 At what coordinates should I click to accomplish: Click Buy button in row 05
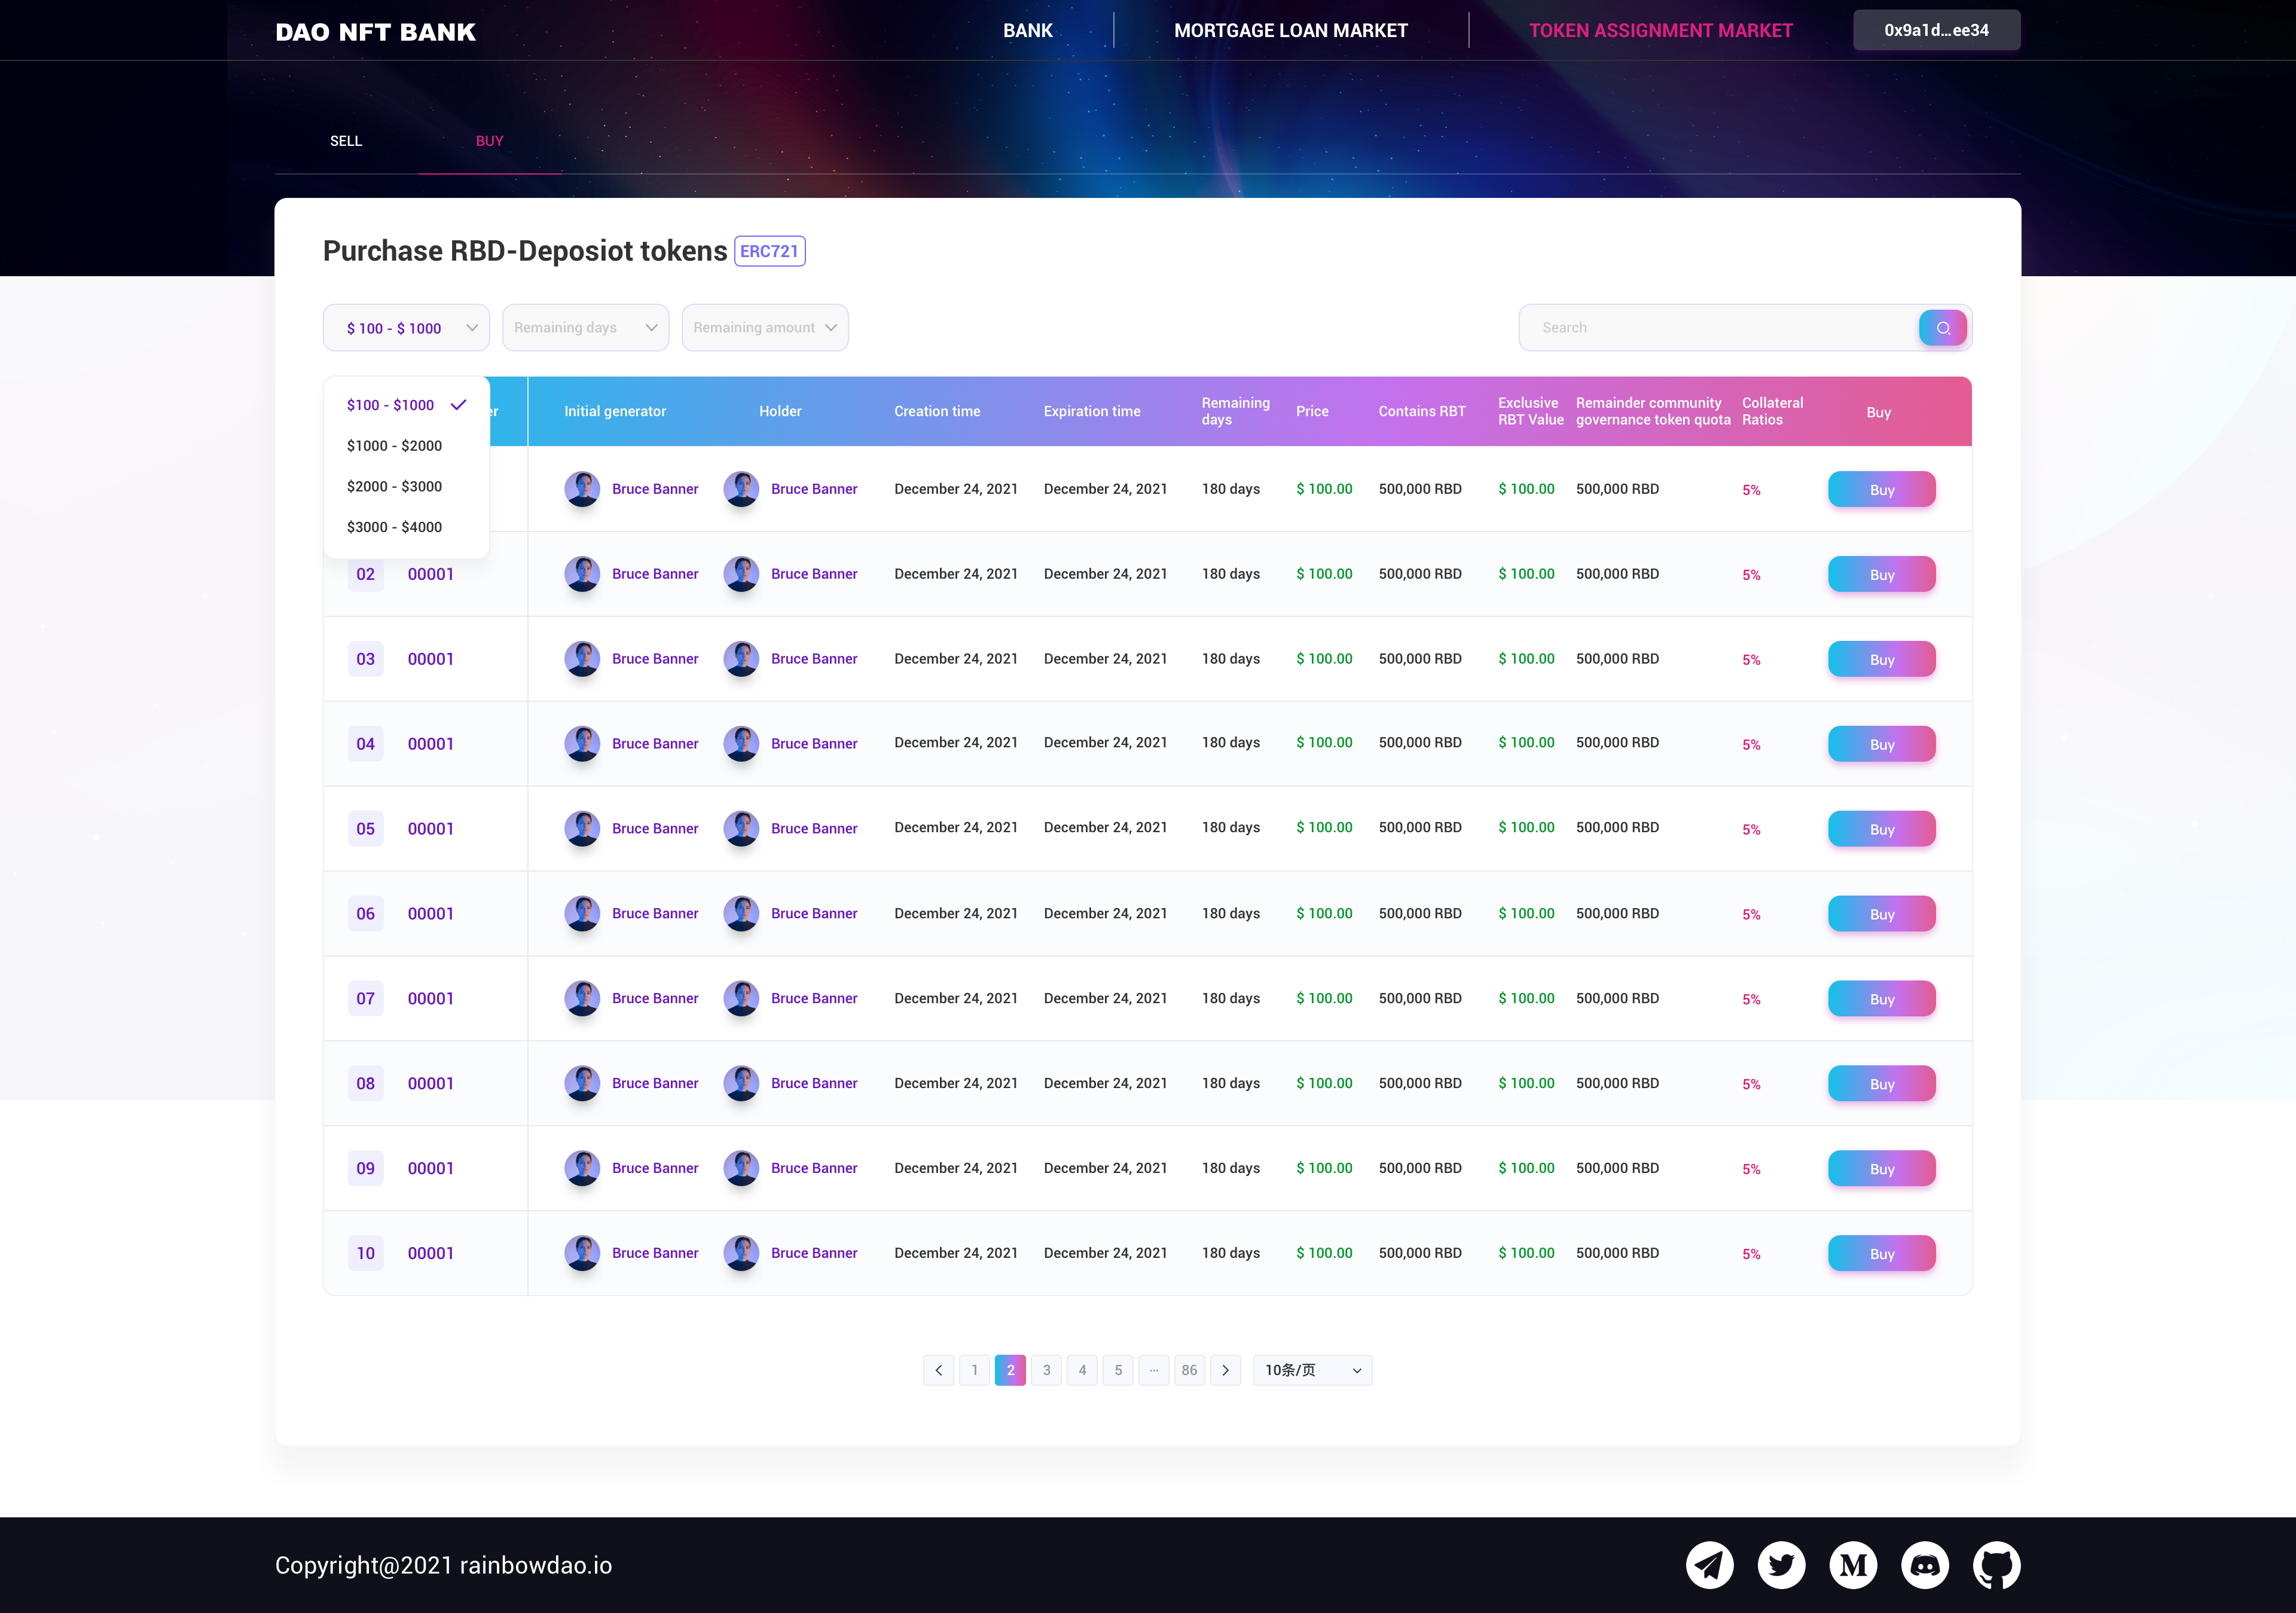(x=1881, y=829)
